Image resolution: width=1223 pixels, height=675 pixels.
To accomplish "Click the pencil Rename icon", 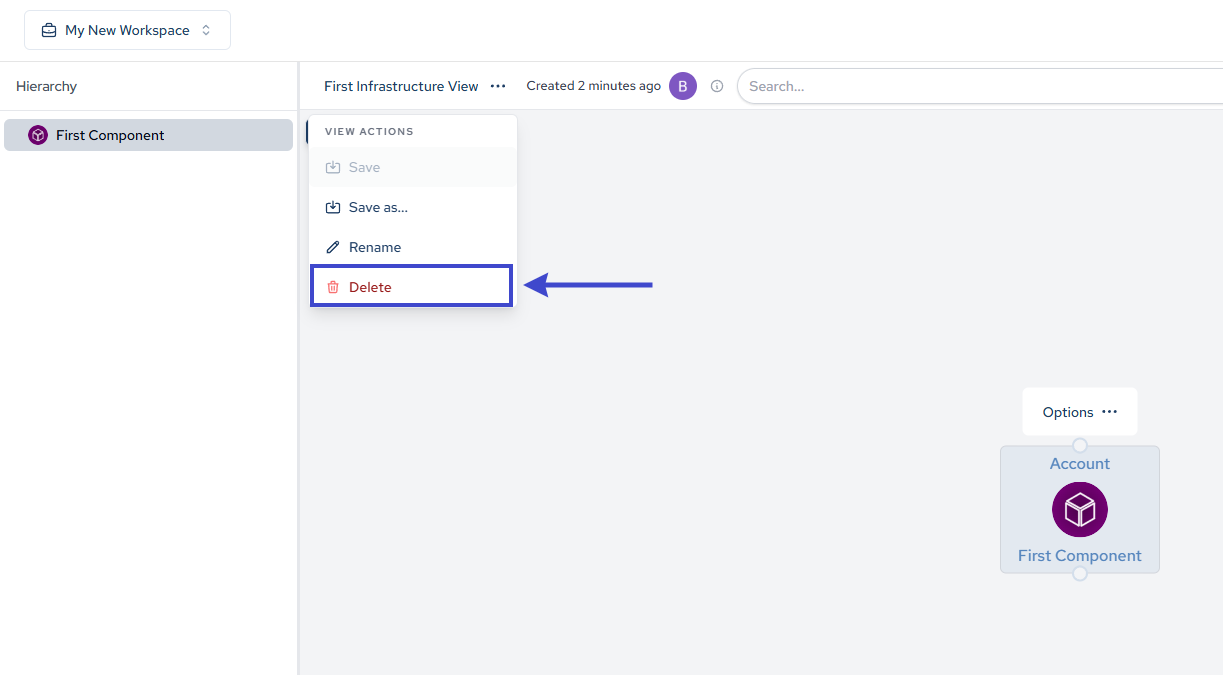I will pyautogui.click(x=333, y=247).
